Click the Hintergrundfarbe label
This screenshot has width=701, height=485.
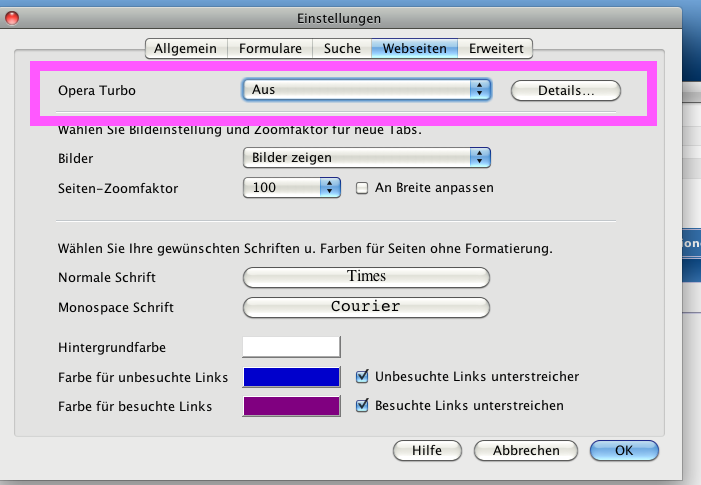tap(112, 348)
